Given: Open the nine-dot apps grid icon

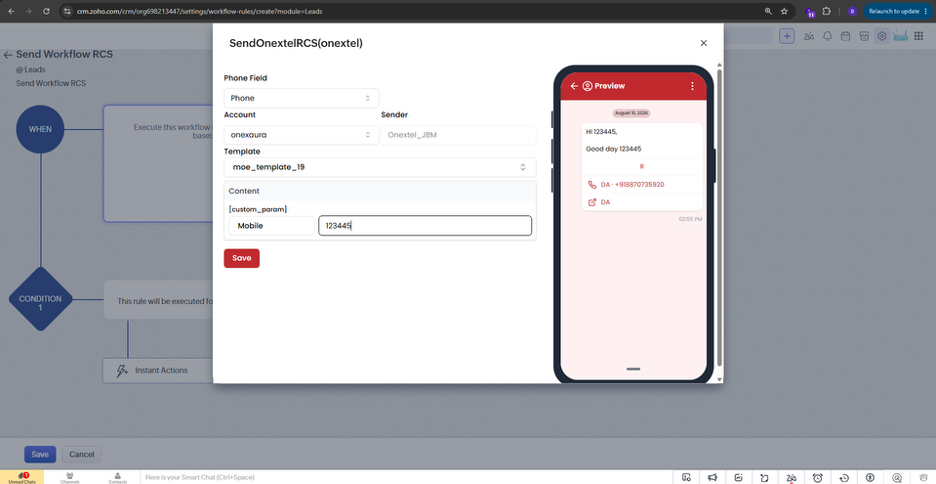Looking at the screenshot, I should (919, 36).
